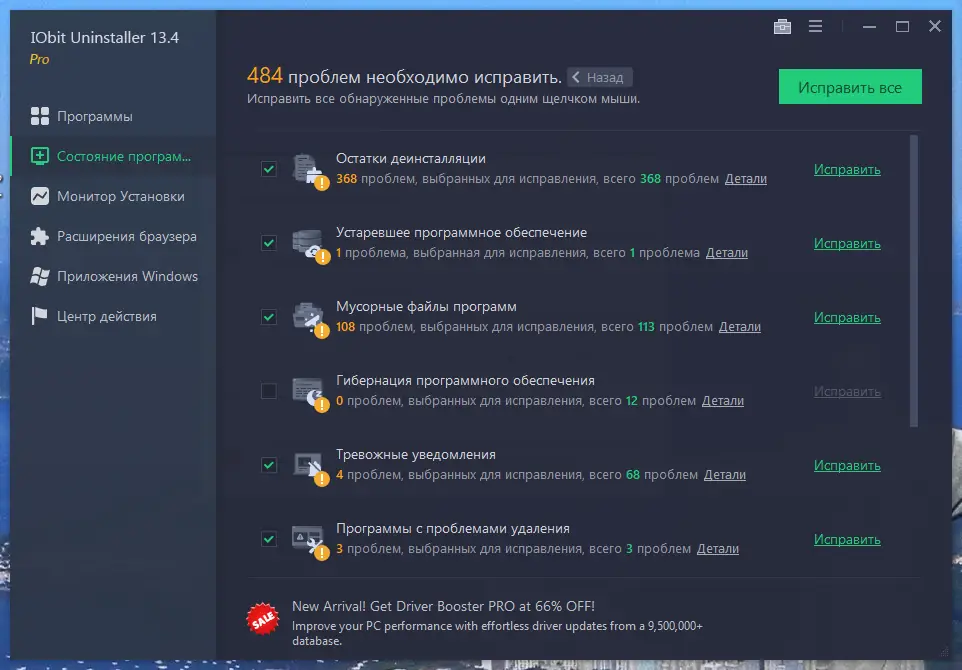Open Детали for Гибернация программного обеспечения
The height and width of the screenshot is (670, 962).
(x=723, y=401)
